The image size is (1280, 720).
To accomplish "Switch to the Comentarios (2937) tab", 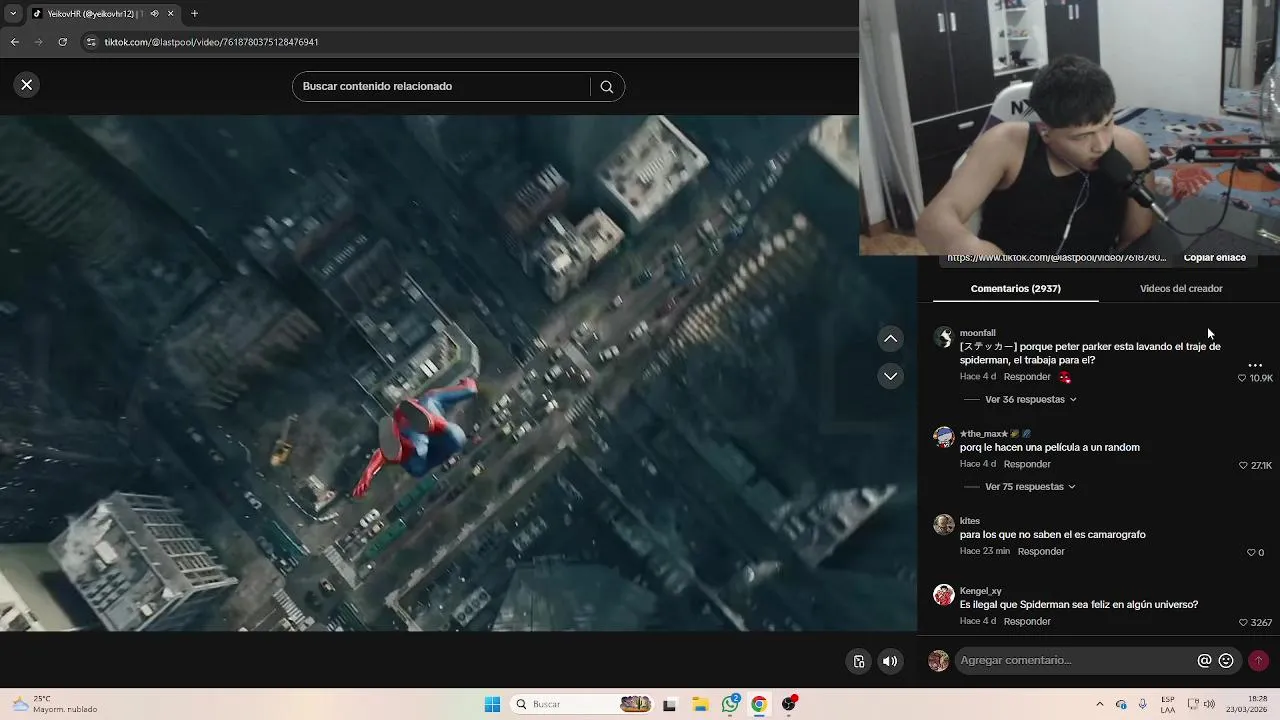I will pyautogui.click(x=1015, y=289).
